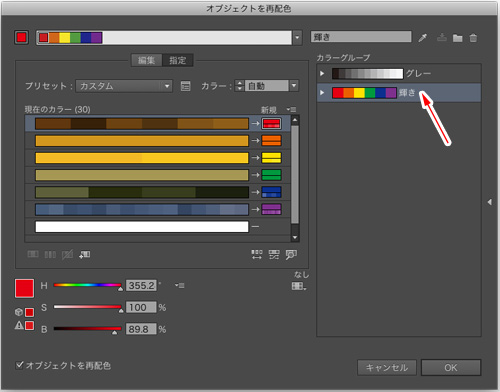Click the H value field 355.2
This screenshot has width=500, height=392.
[x=141, y=286]
